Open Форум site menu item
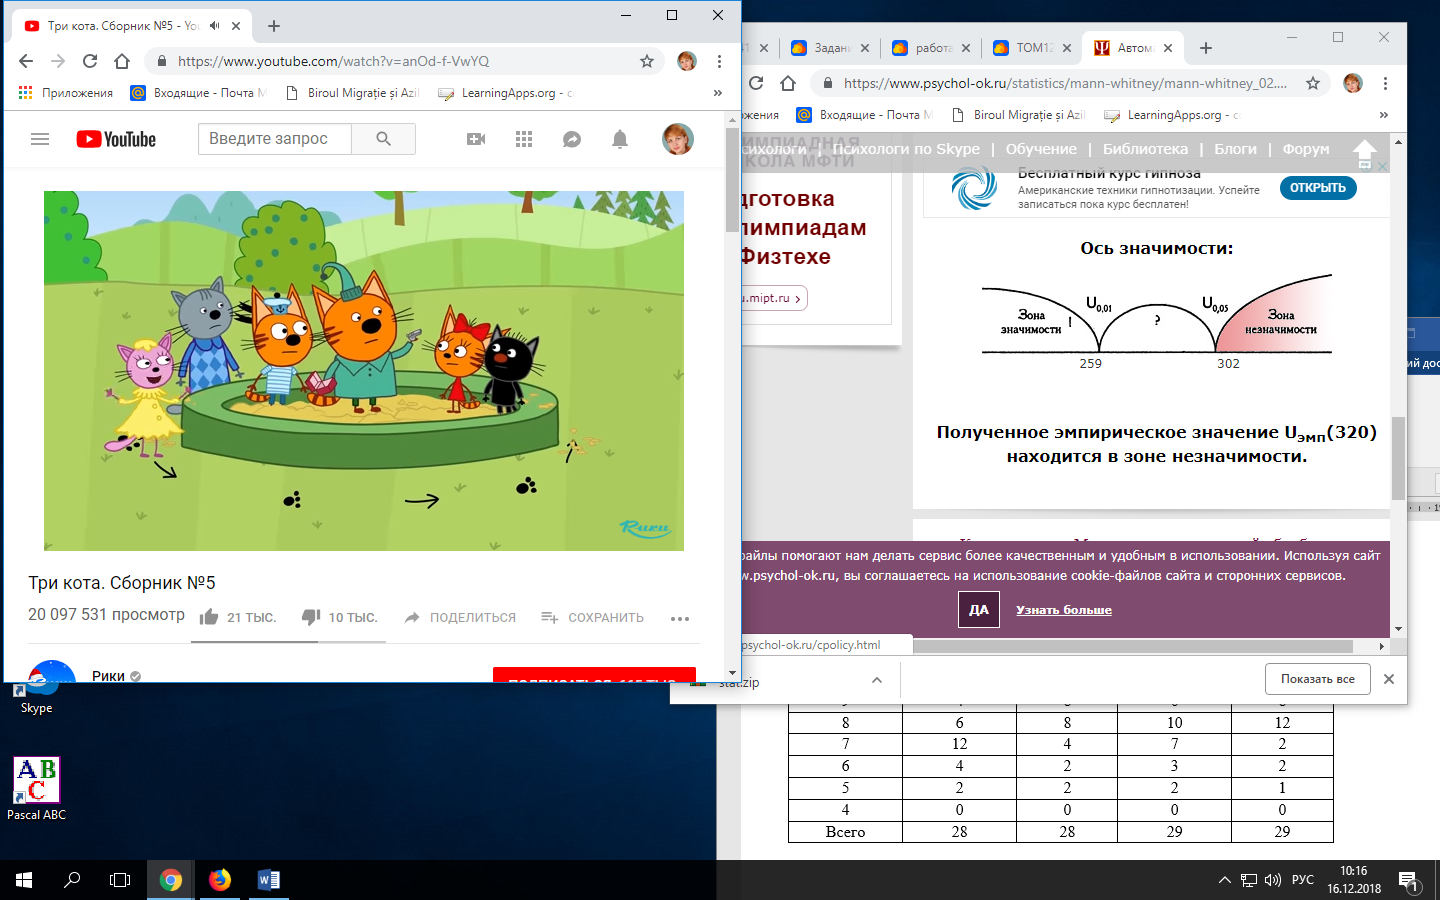 click(x=1306, y=149)
